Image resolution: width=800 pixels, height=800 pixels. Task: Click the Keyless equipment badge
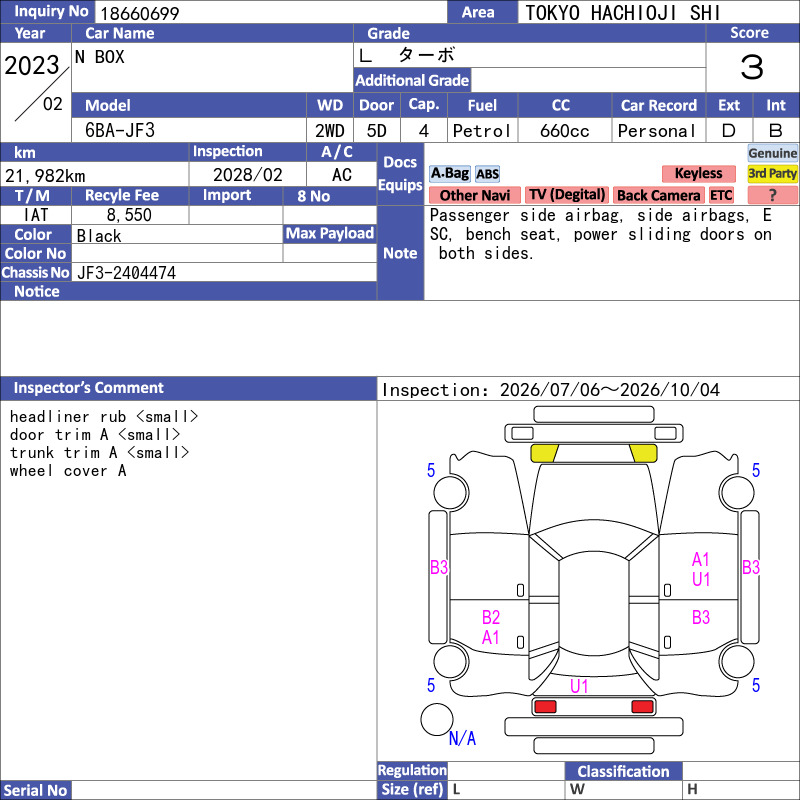[698, 173]
